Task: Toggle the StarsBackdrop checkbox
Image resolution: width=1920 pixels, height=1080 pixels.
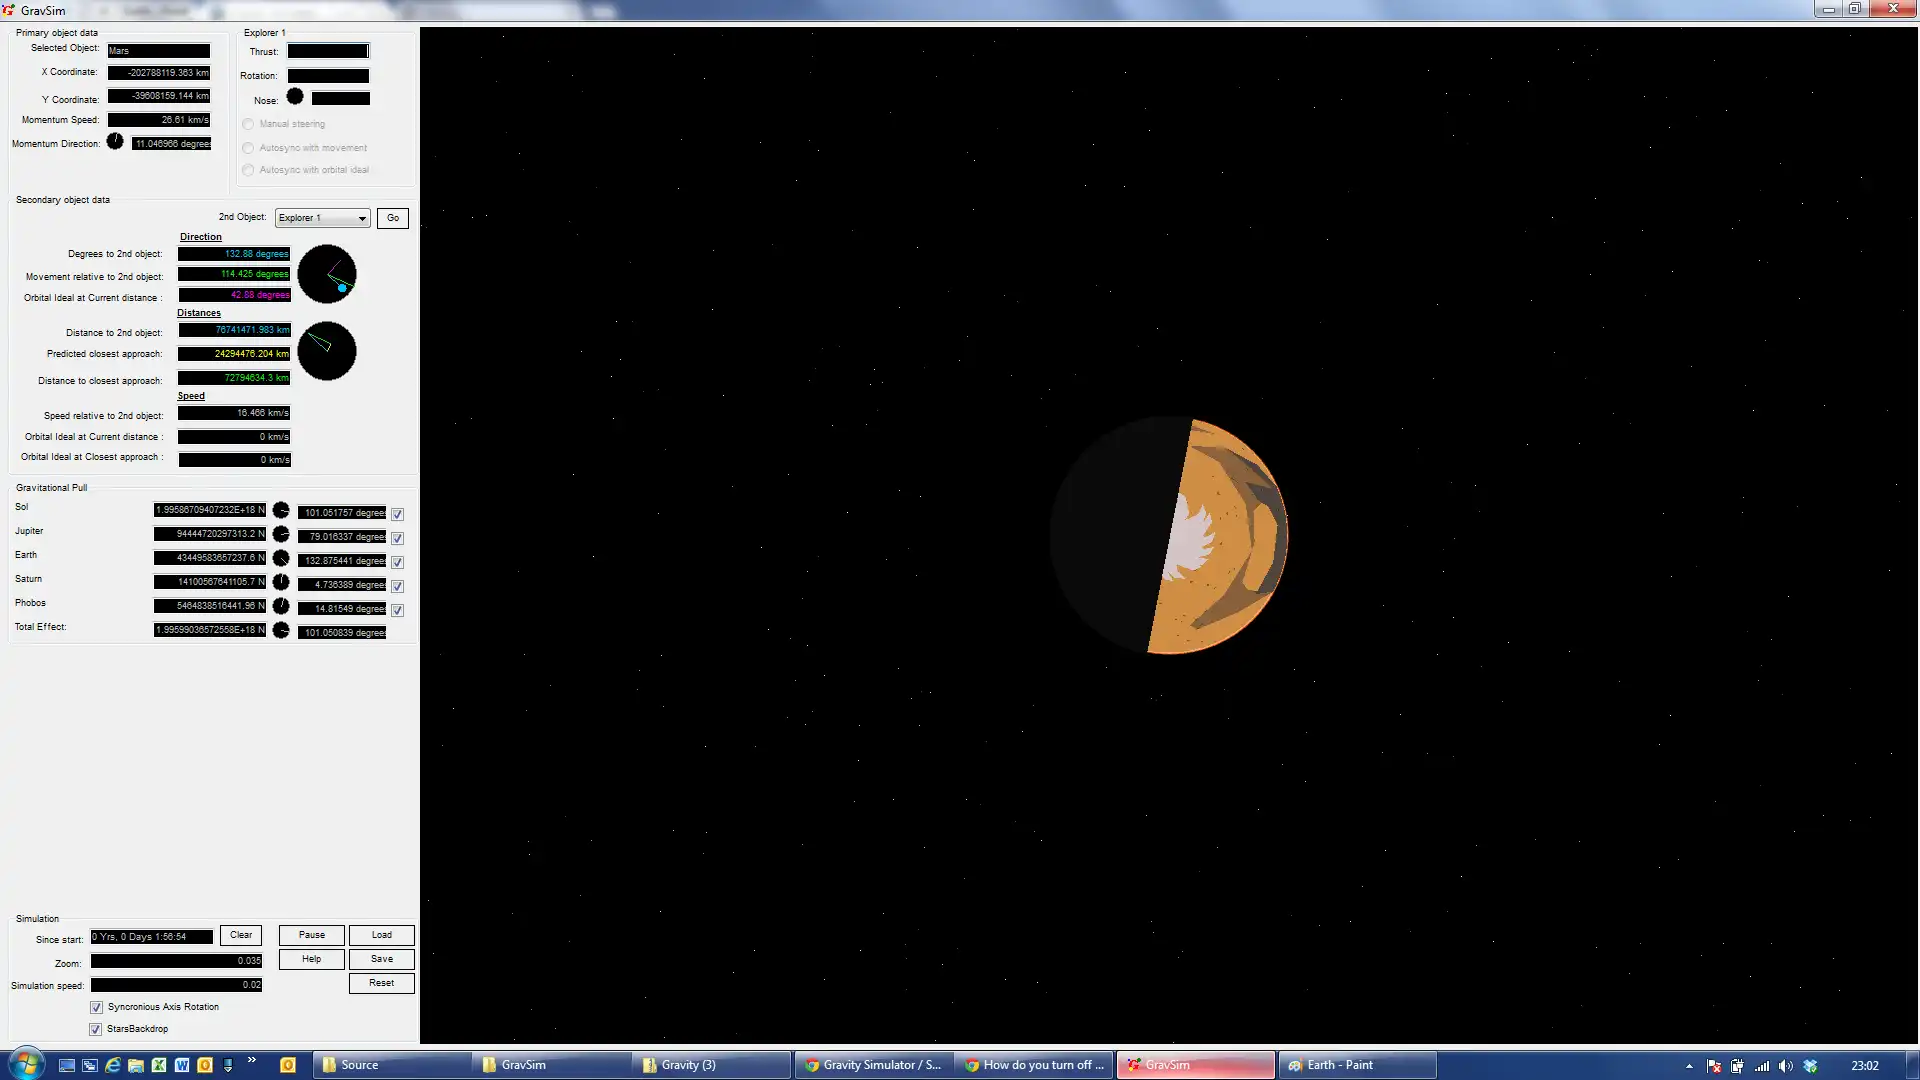Action: [95, 1029]
